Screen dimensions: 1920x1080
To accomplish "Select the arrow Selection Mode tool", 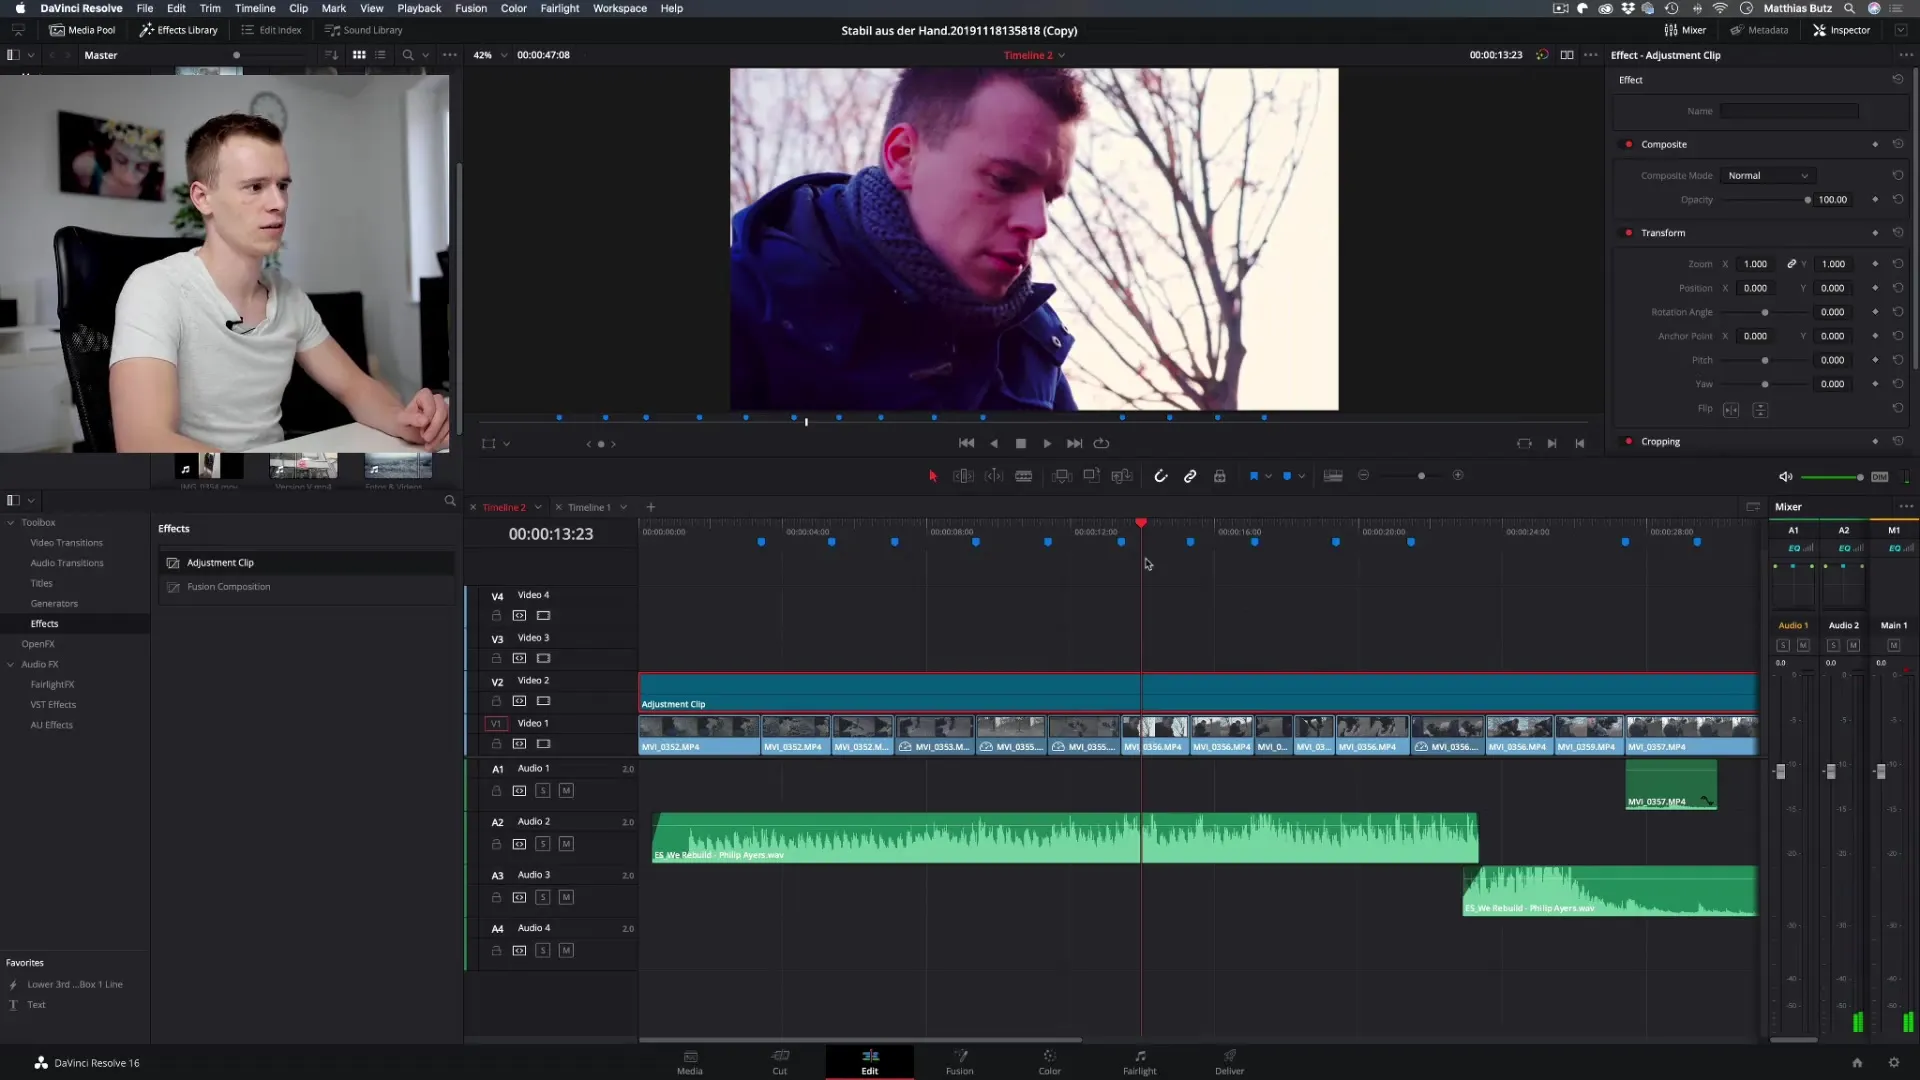I will [x=933, y=476].
